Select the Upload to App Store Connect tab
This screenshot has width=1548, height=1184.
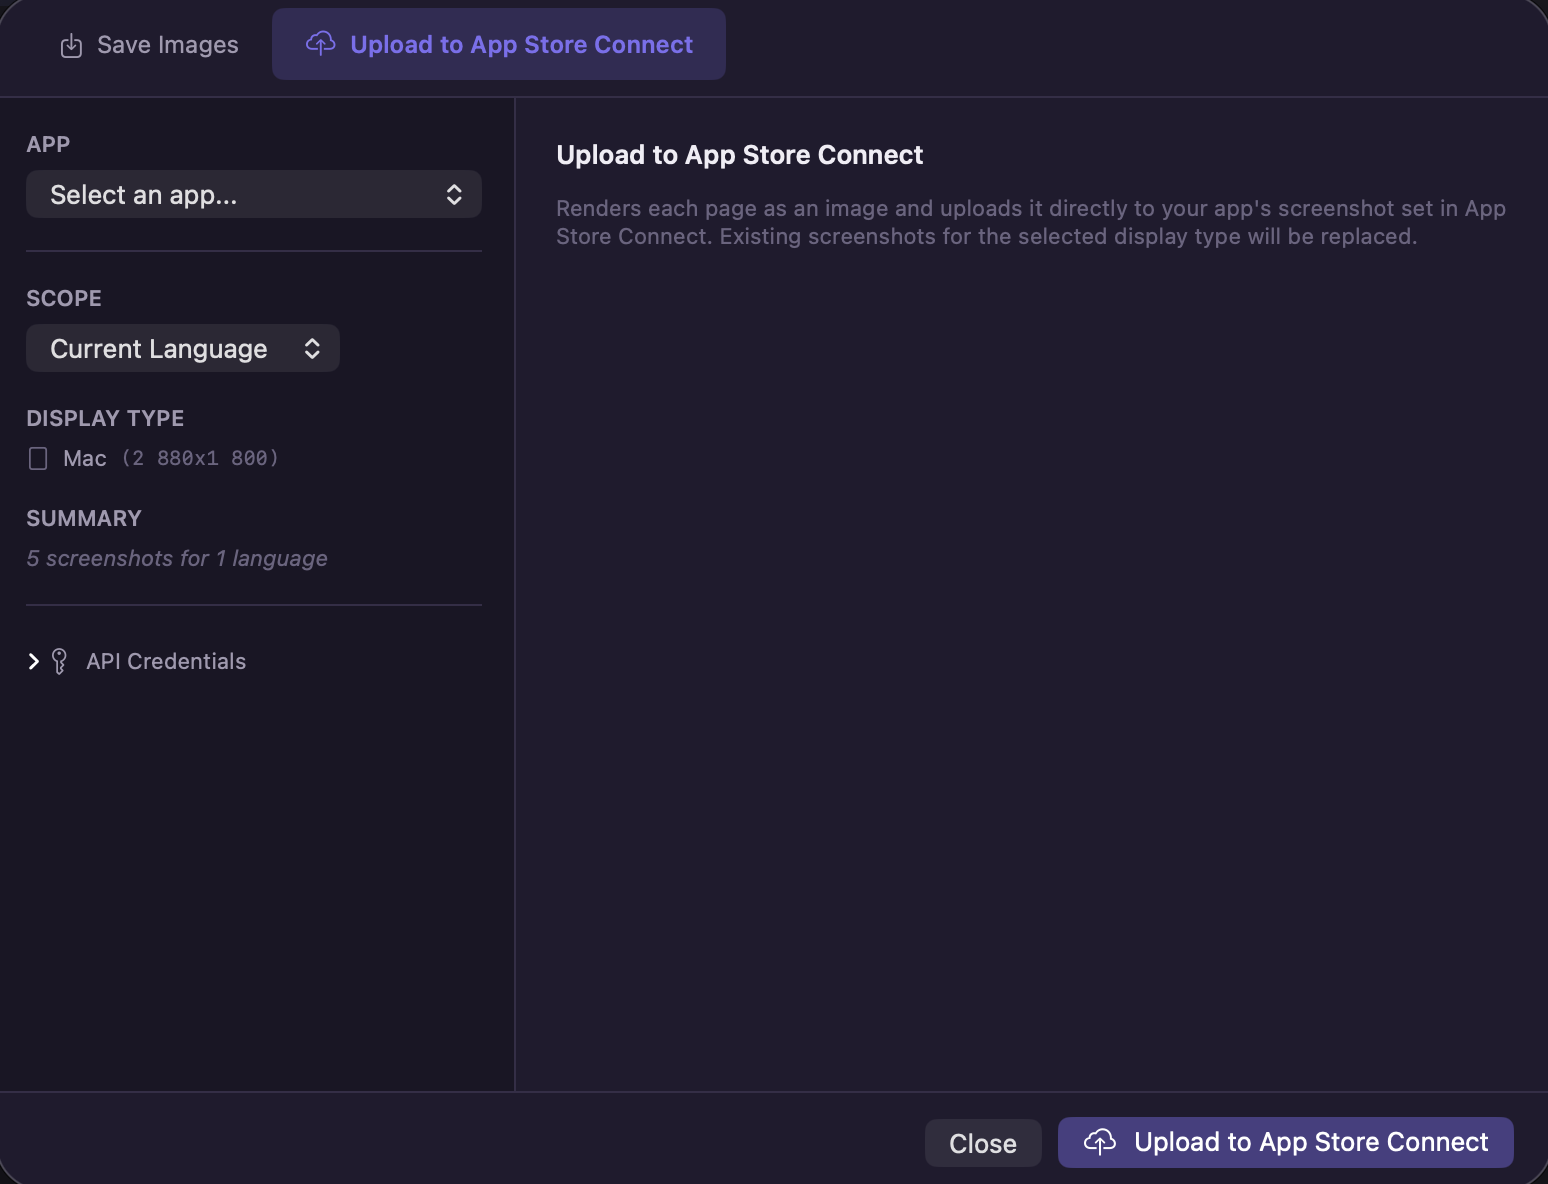499,45
